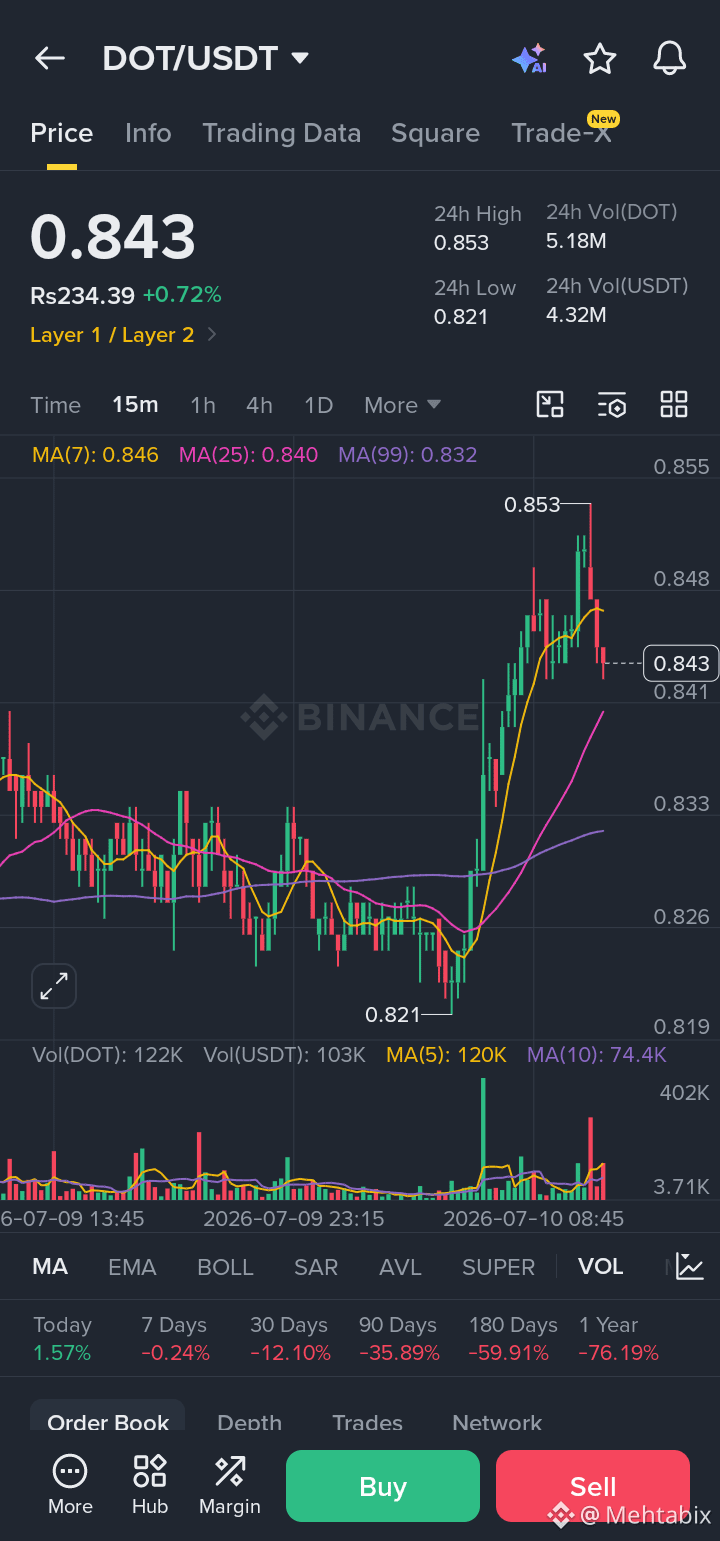Tap the 0.853 high marker on chart
Image resolution: width=720 pixels, height=1541 pixels.
click(x=532, y=505)
